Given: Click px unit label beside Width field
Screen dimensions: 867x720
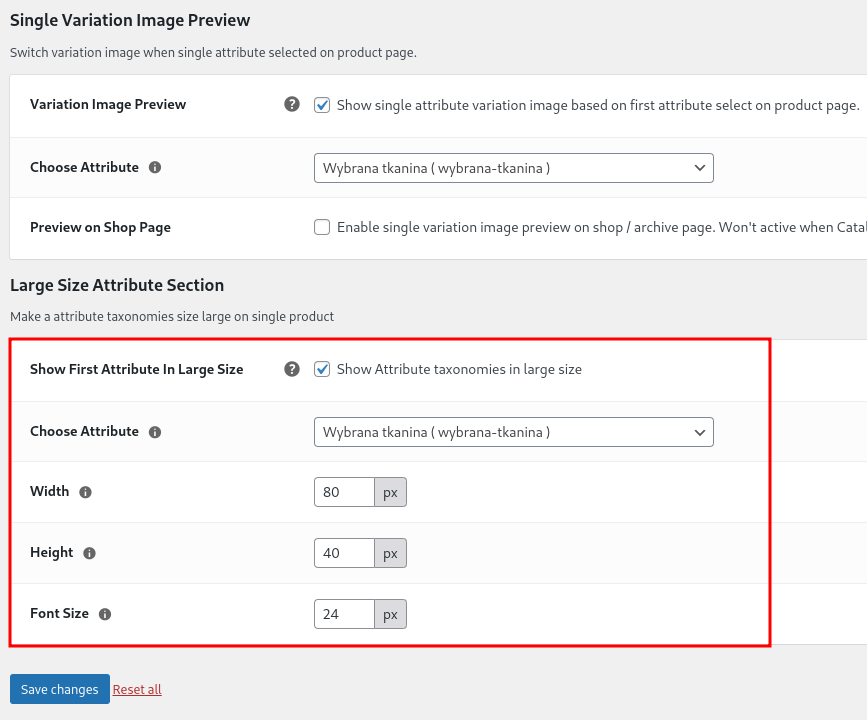Looking at the screenshot, I should [390, 492].
